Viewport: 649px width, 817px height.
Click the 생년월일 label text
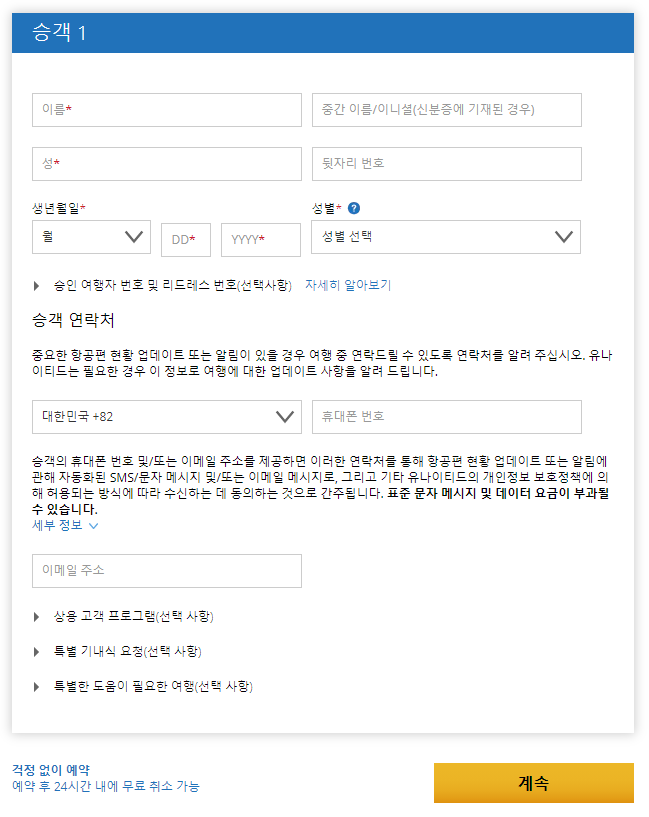point(56,208)
